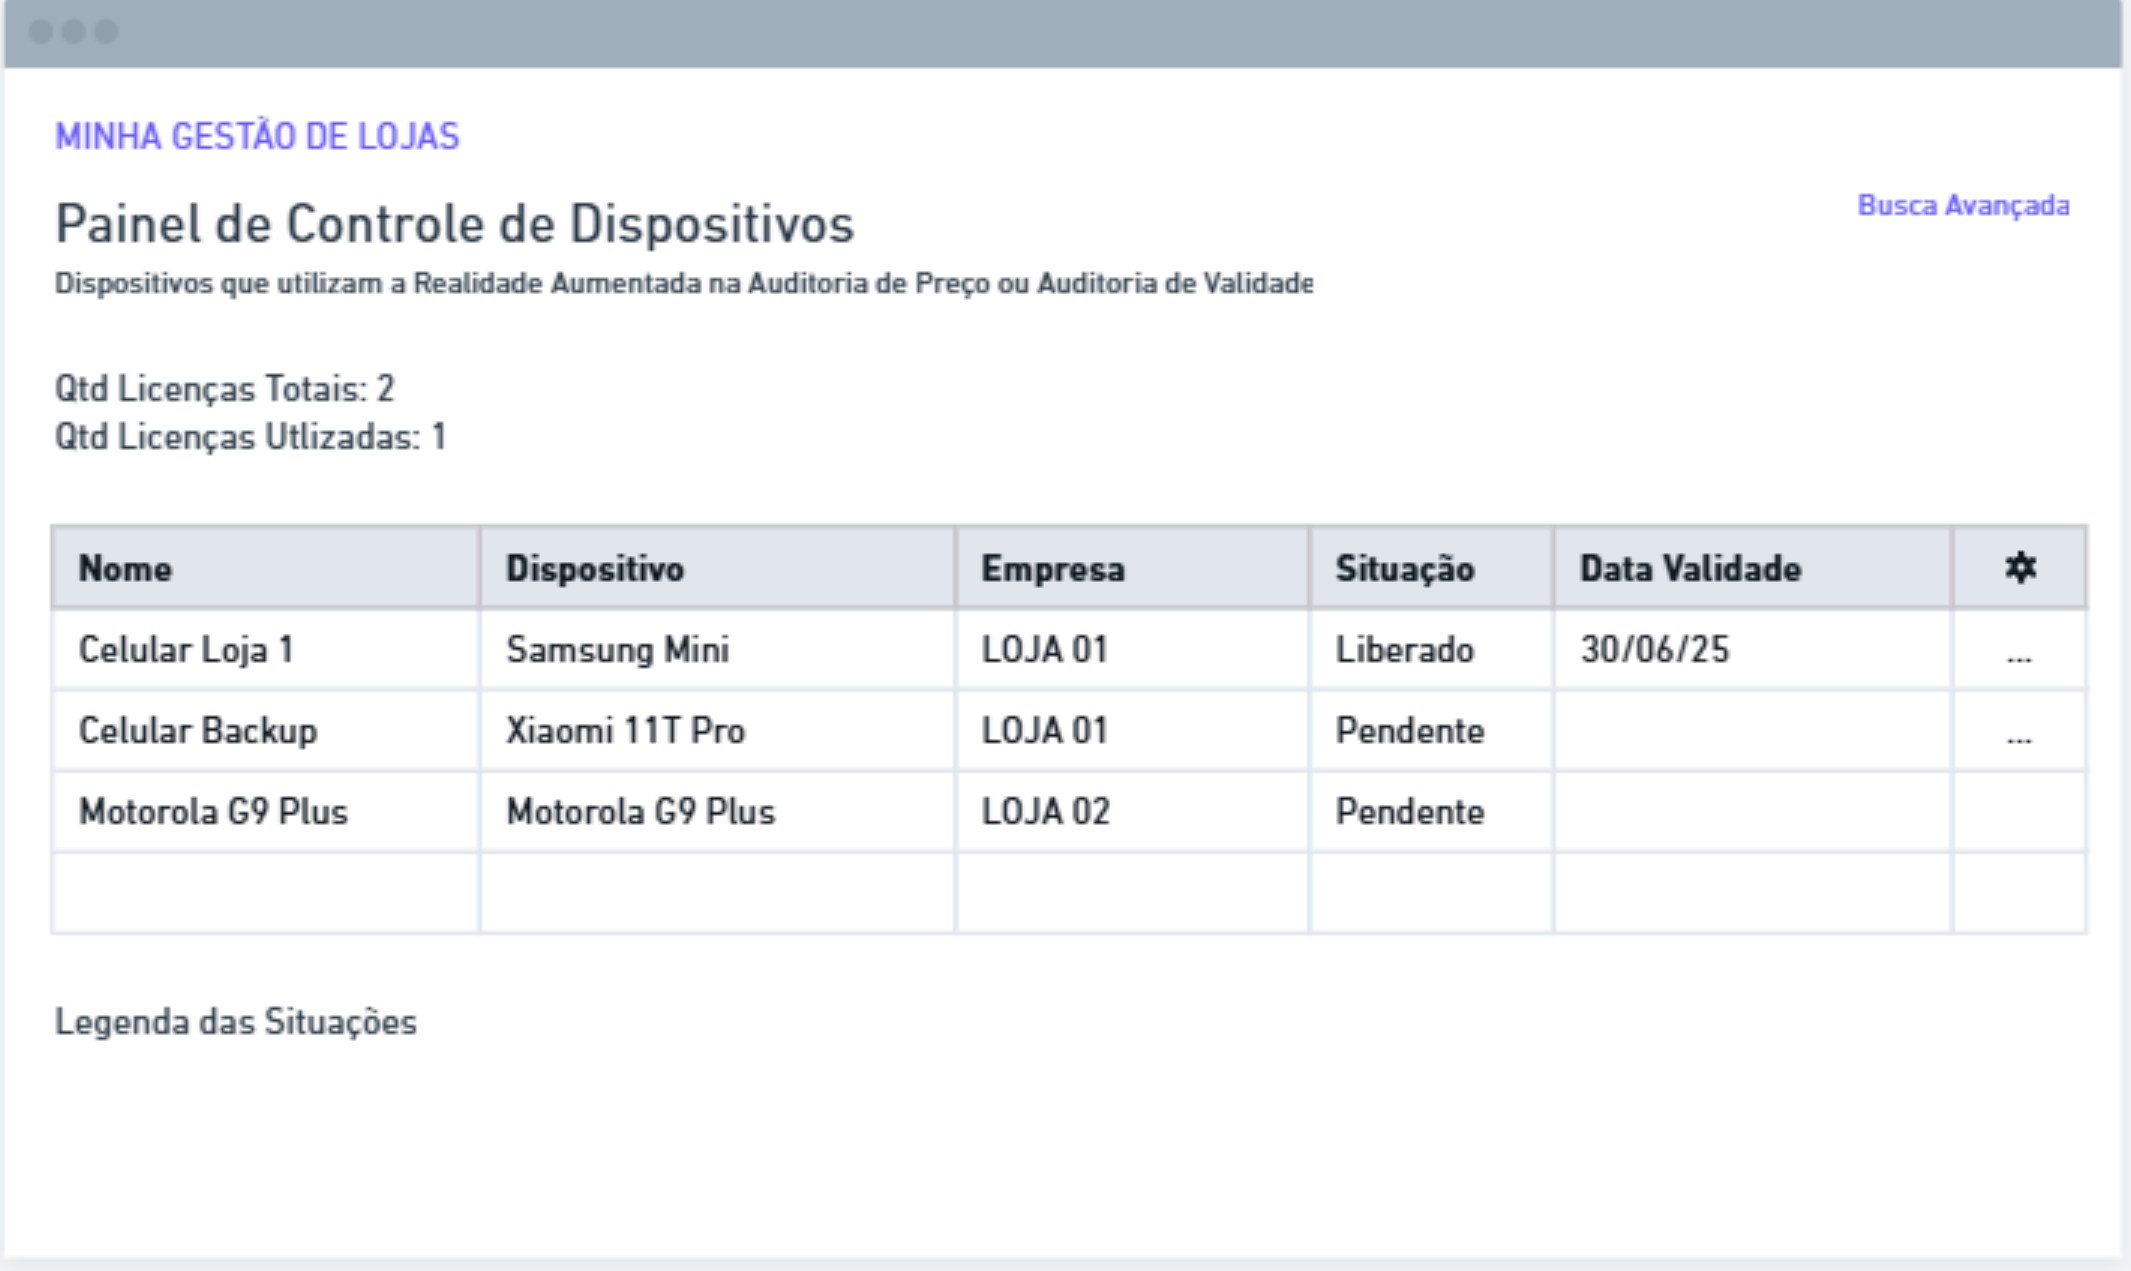Select the Motorola G9 Plus name cell
The width and height of the screenshot is (2131, 1271).
click(x=213, y=812)
